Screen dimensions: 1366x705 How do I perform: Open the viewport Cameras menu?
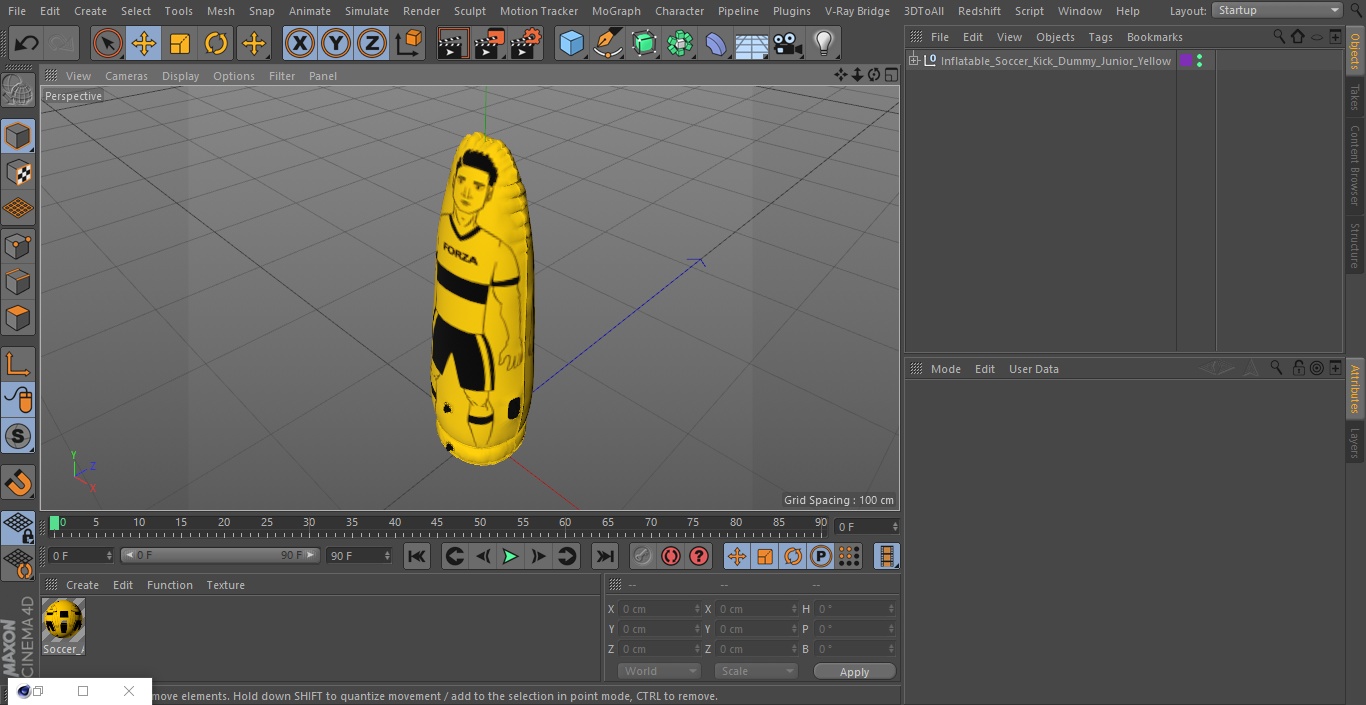(x=126, y=76)
